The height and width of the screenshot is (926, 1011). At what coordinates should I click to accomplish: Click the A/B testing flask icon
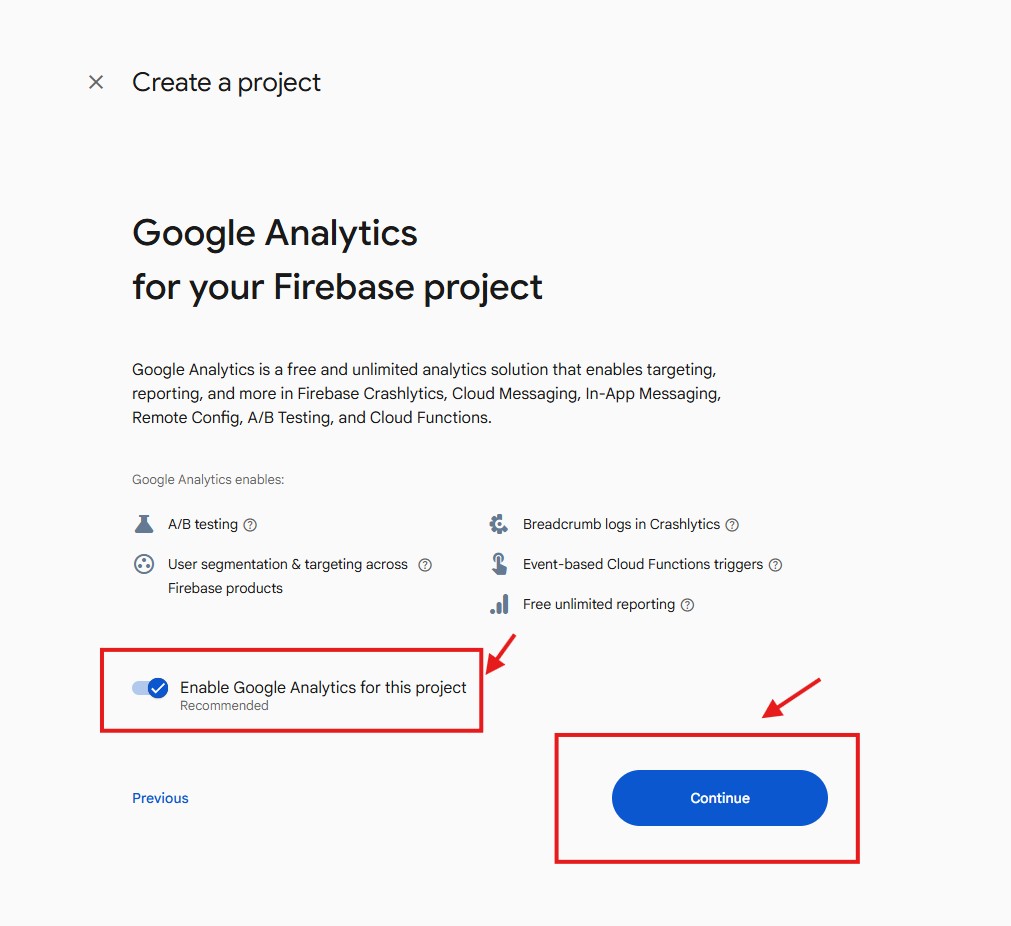[144, 524]
